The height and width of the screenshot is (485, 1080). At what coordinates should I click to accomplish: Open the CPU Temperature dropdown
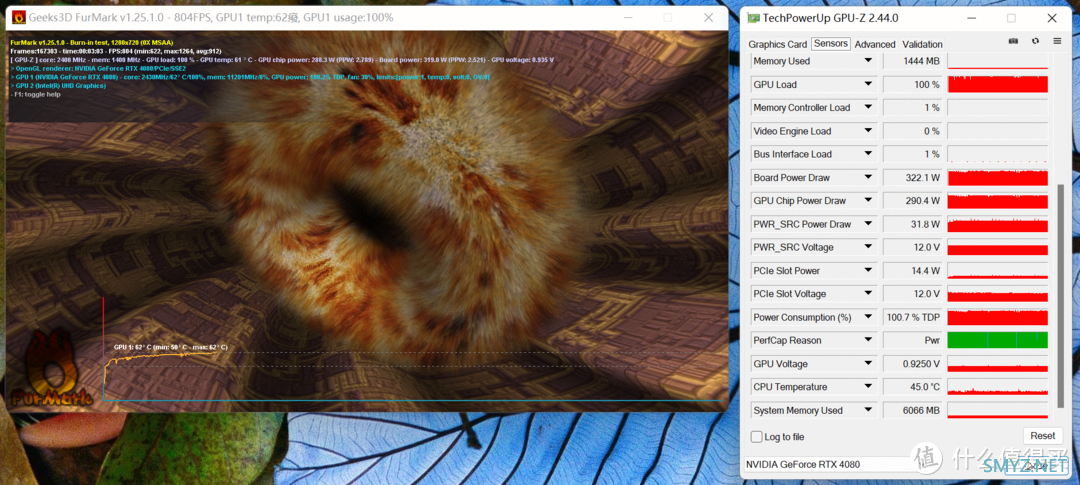pyautogui.click(x=869, y=386)
